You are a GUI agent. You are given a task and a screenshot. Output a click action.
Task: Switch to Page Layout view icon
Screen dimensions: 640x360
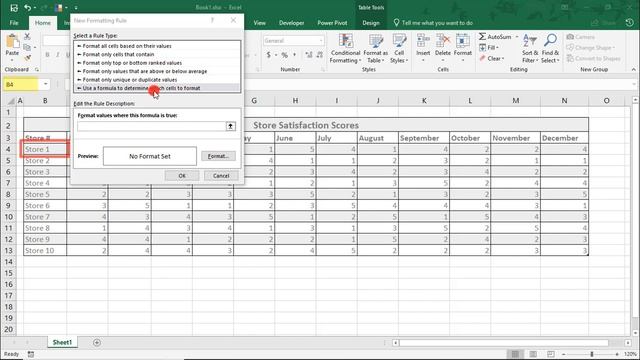click(533, 354)
